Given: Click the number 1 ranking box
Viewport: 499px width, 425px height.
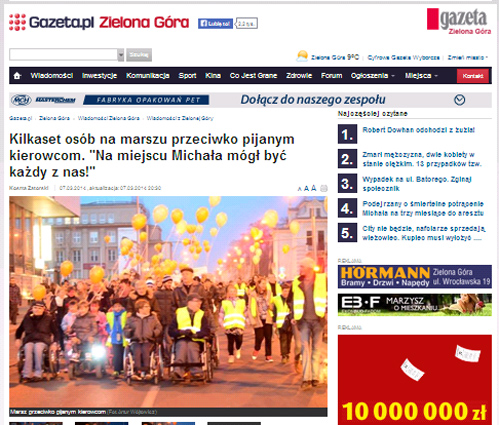Looking at the screenshot, I should pos(347,134).
